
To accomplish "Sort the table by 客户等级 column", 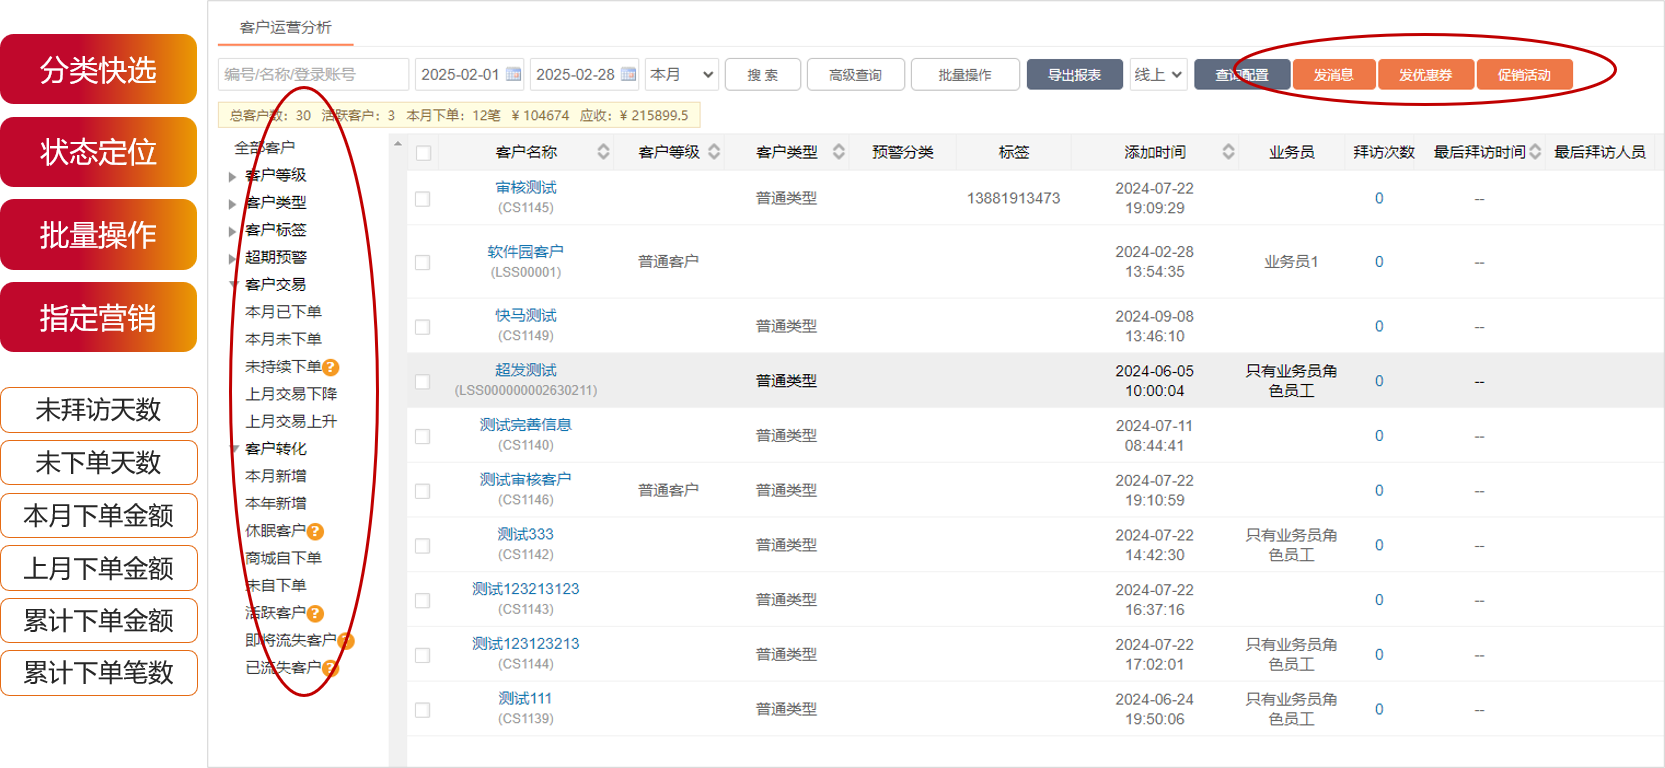I will [714, 152].
